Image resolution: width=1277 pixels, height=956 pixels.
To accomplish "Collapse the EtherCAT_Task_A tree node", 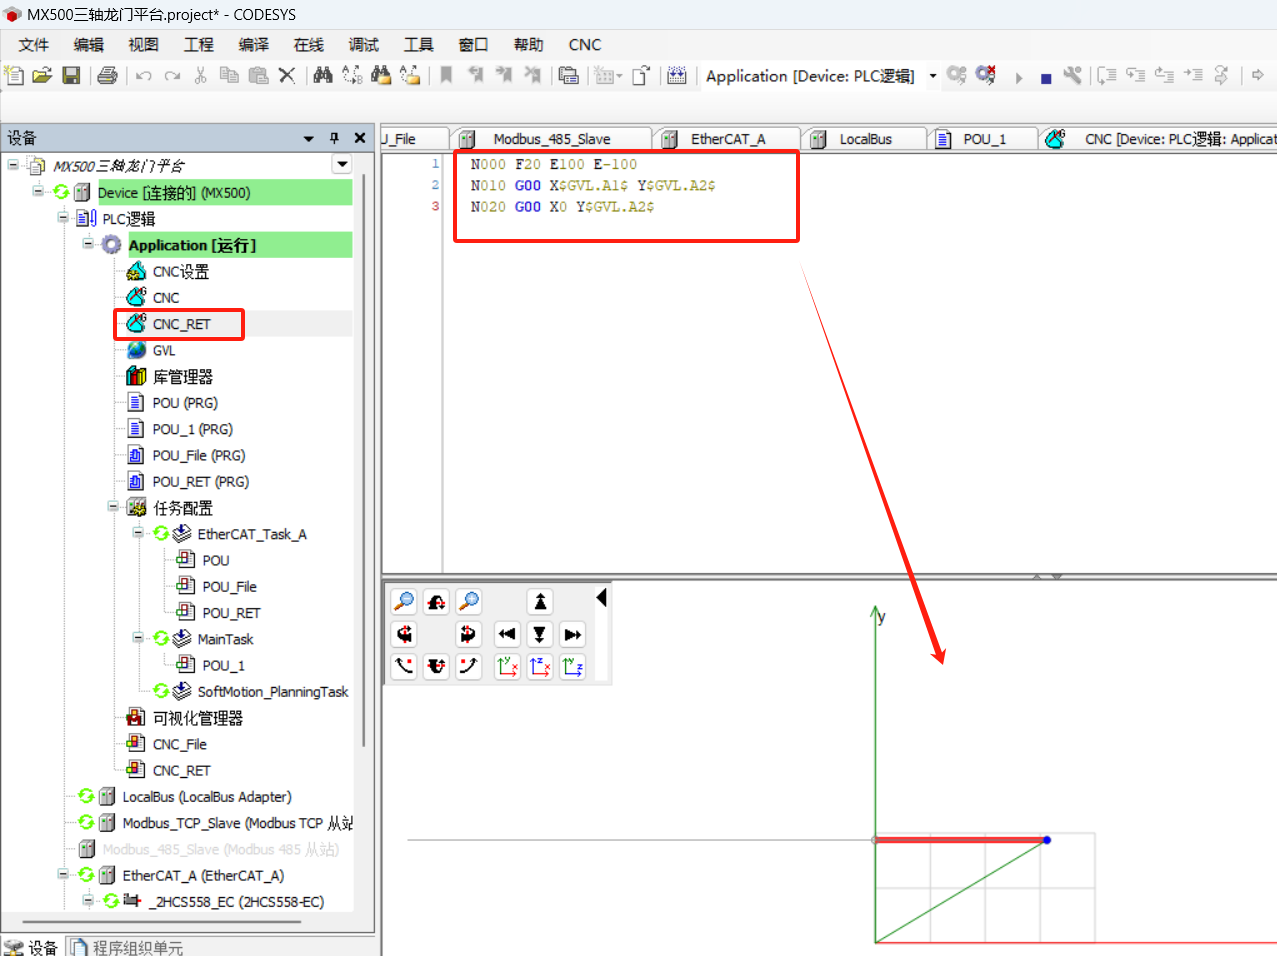I will point(138,533).
